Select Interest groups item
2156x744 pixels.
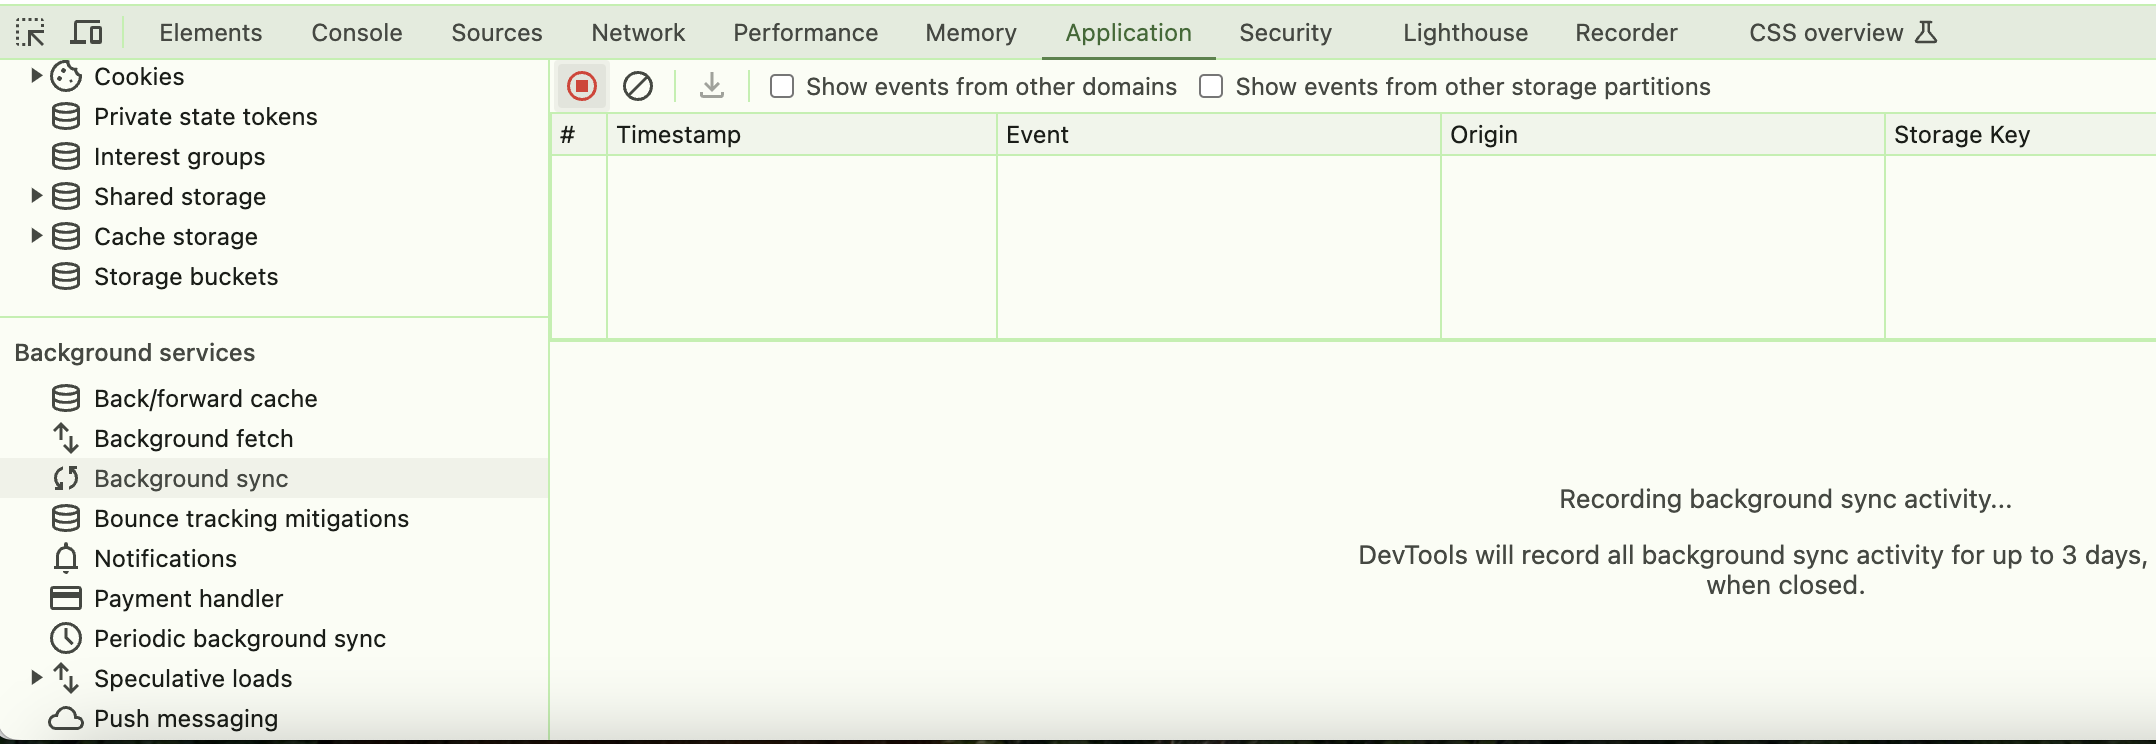coord(180,156)
